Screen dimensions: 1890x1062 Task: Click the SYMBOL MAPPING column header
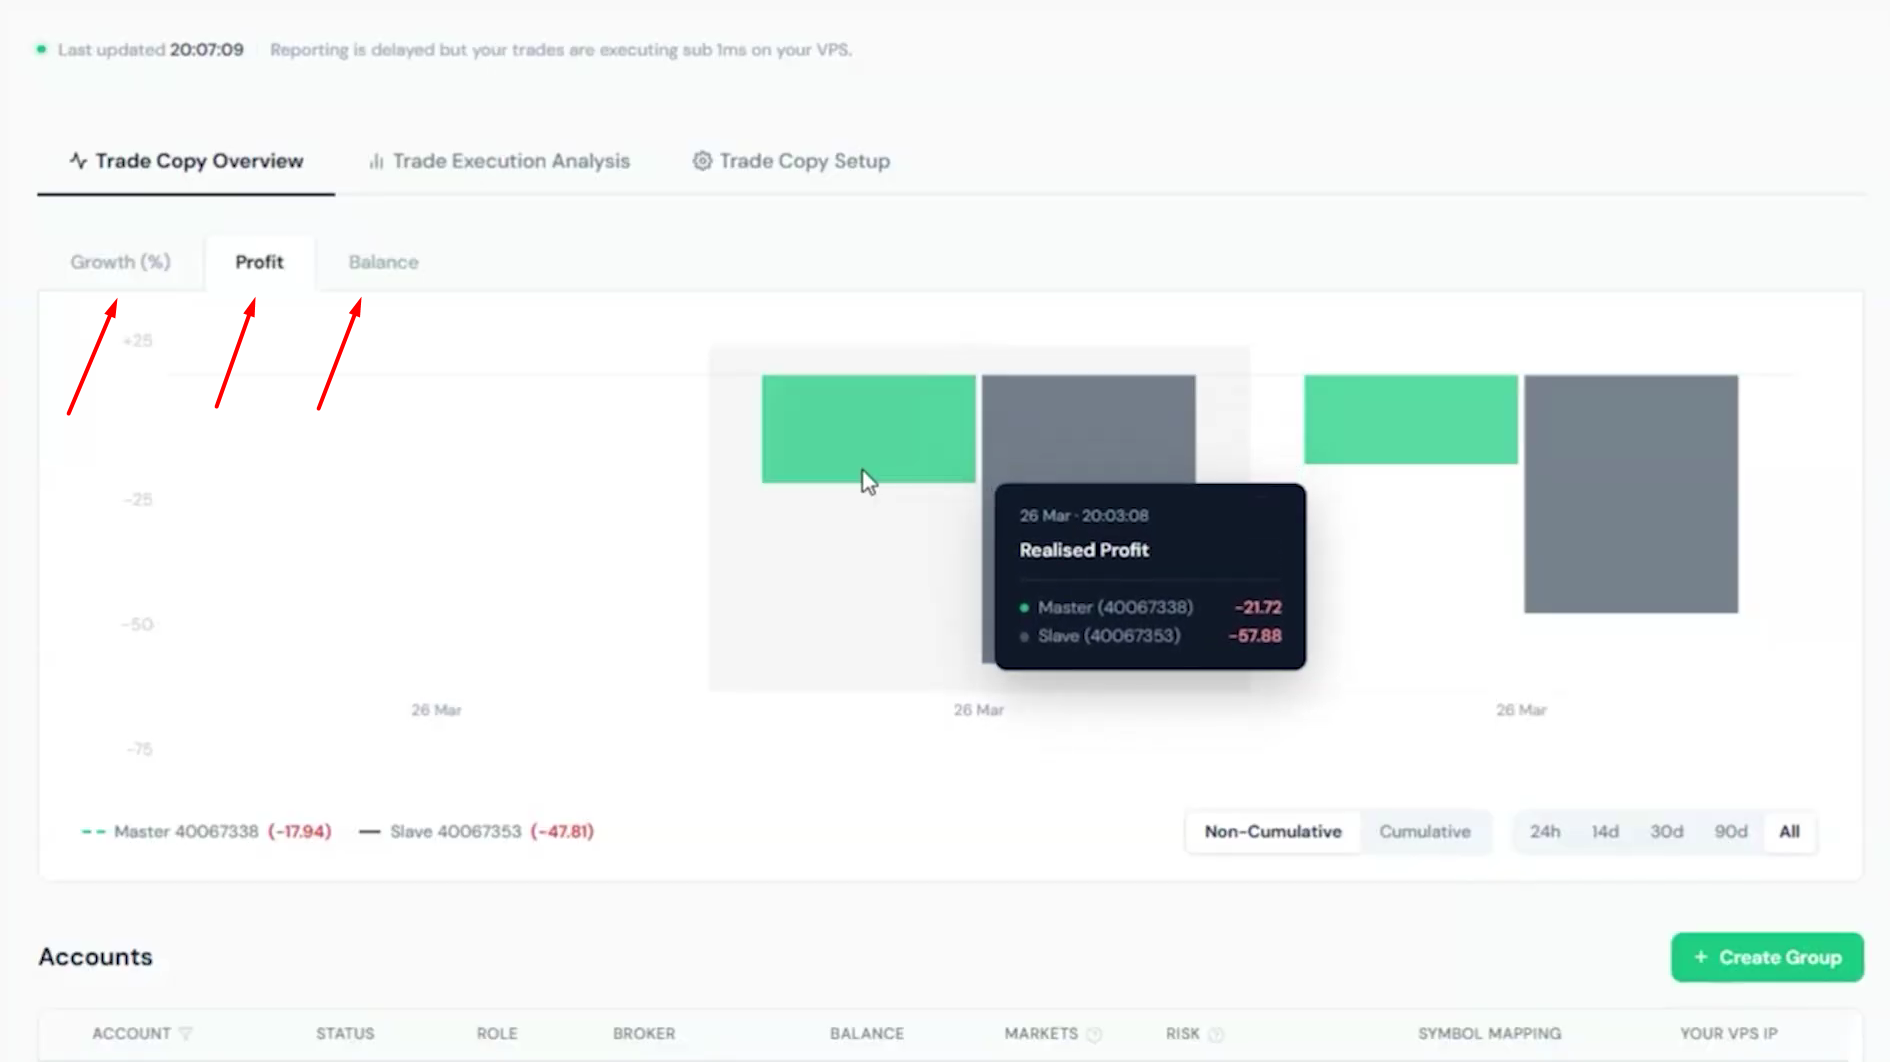pos(1489,1034)
